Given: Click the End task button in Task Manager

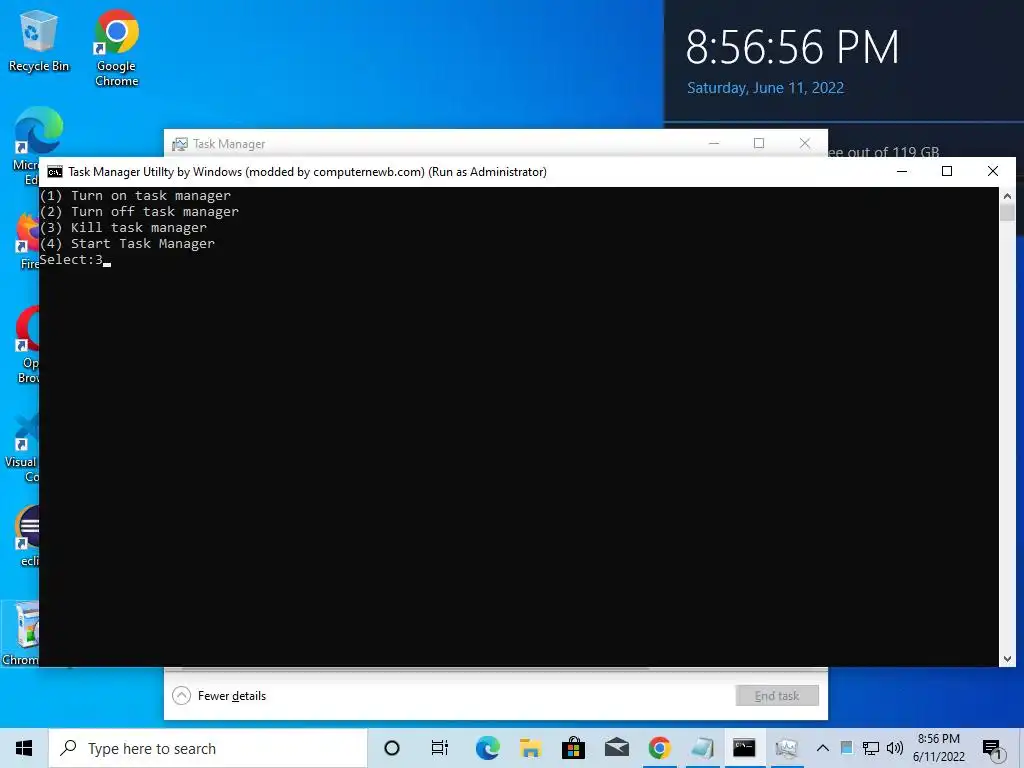Looking at the screenshot, I should point(777,696).
